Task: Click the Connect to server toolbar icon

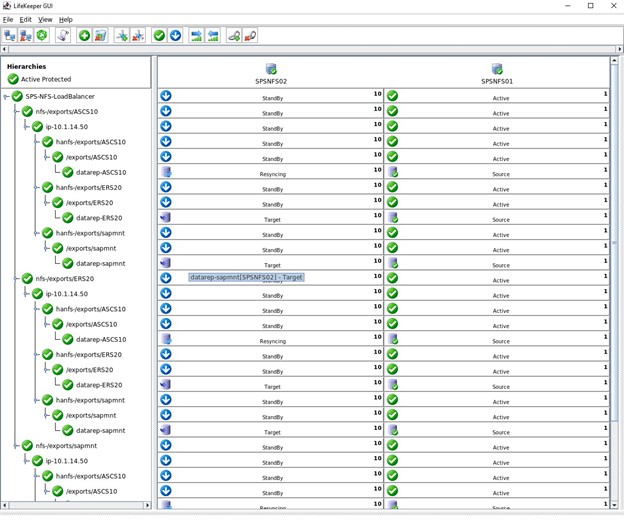Action: click(x=10, y=35)
